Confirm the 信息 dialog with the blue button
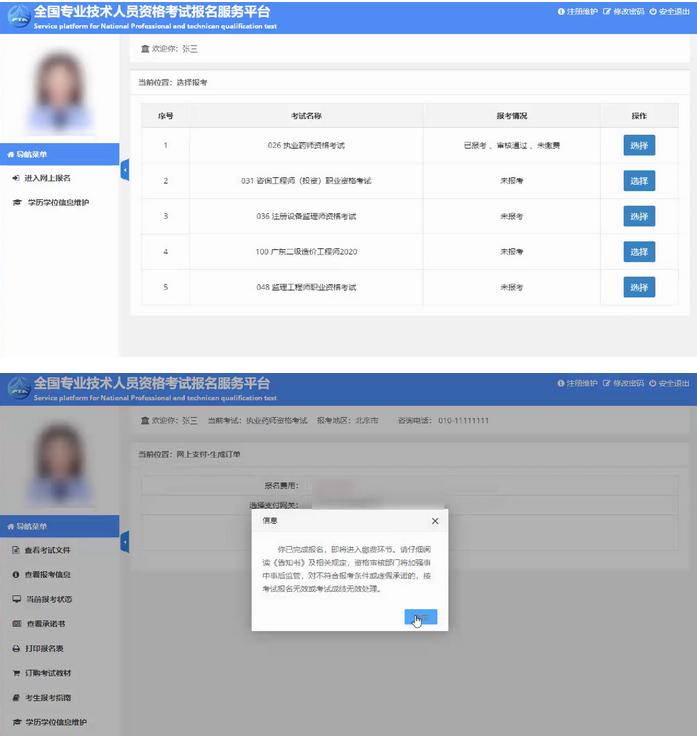The height and width of the screenshot is (737, 697). [420, 617]
